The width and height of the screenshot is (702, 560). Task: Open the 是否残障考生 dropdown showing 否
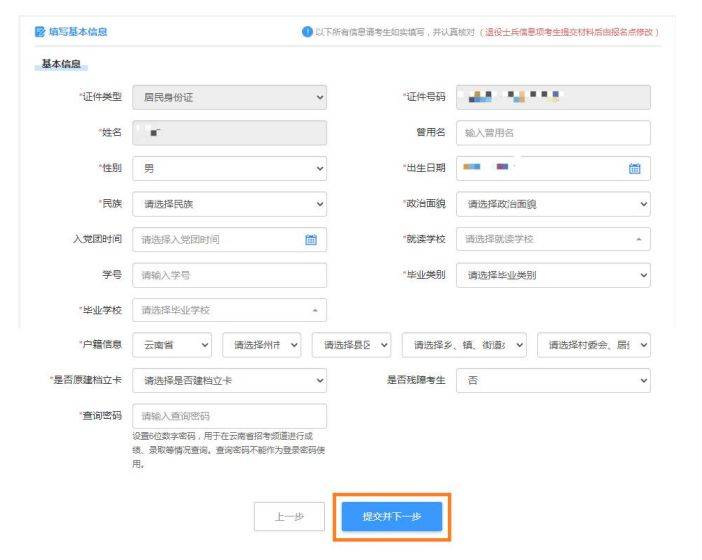point(553,380)
